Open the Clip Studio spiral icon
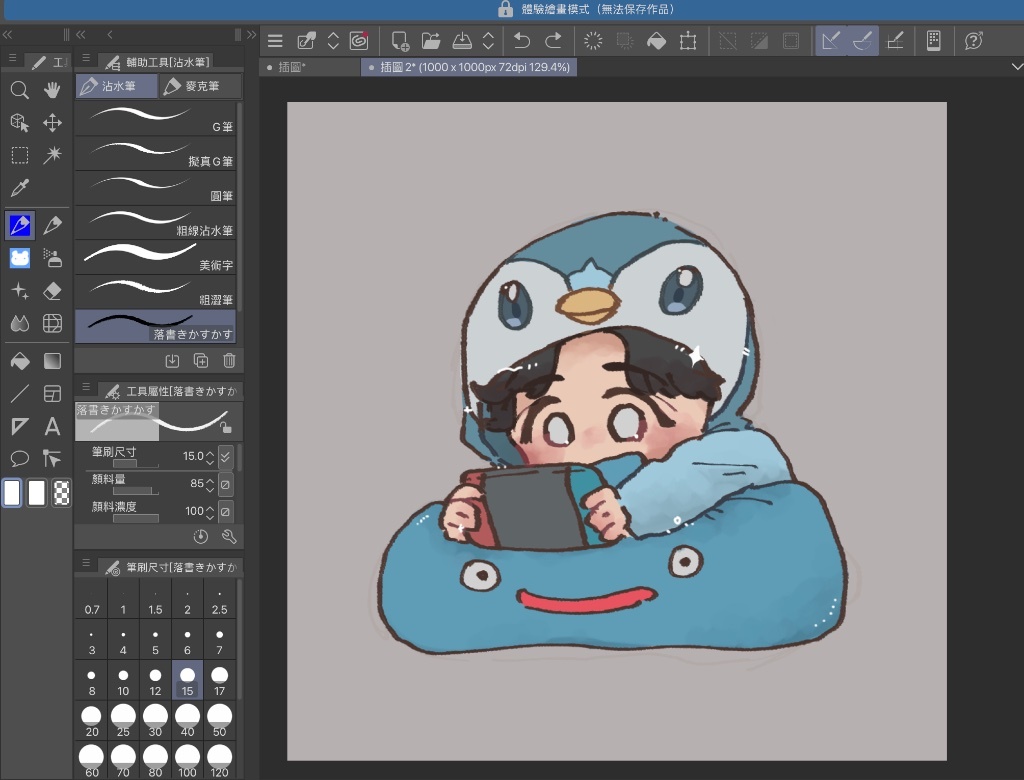Image resolution: width=1024 pixels, height=780 pixels. point(359,41)
